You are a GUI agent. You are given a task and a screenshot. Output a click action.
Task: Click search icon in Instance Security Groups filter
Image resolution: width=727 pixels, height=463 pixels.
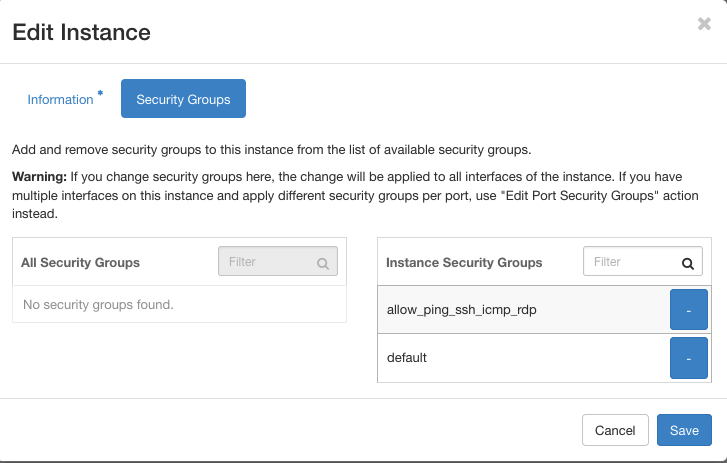point(688,264)
